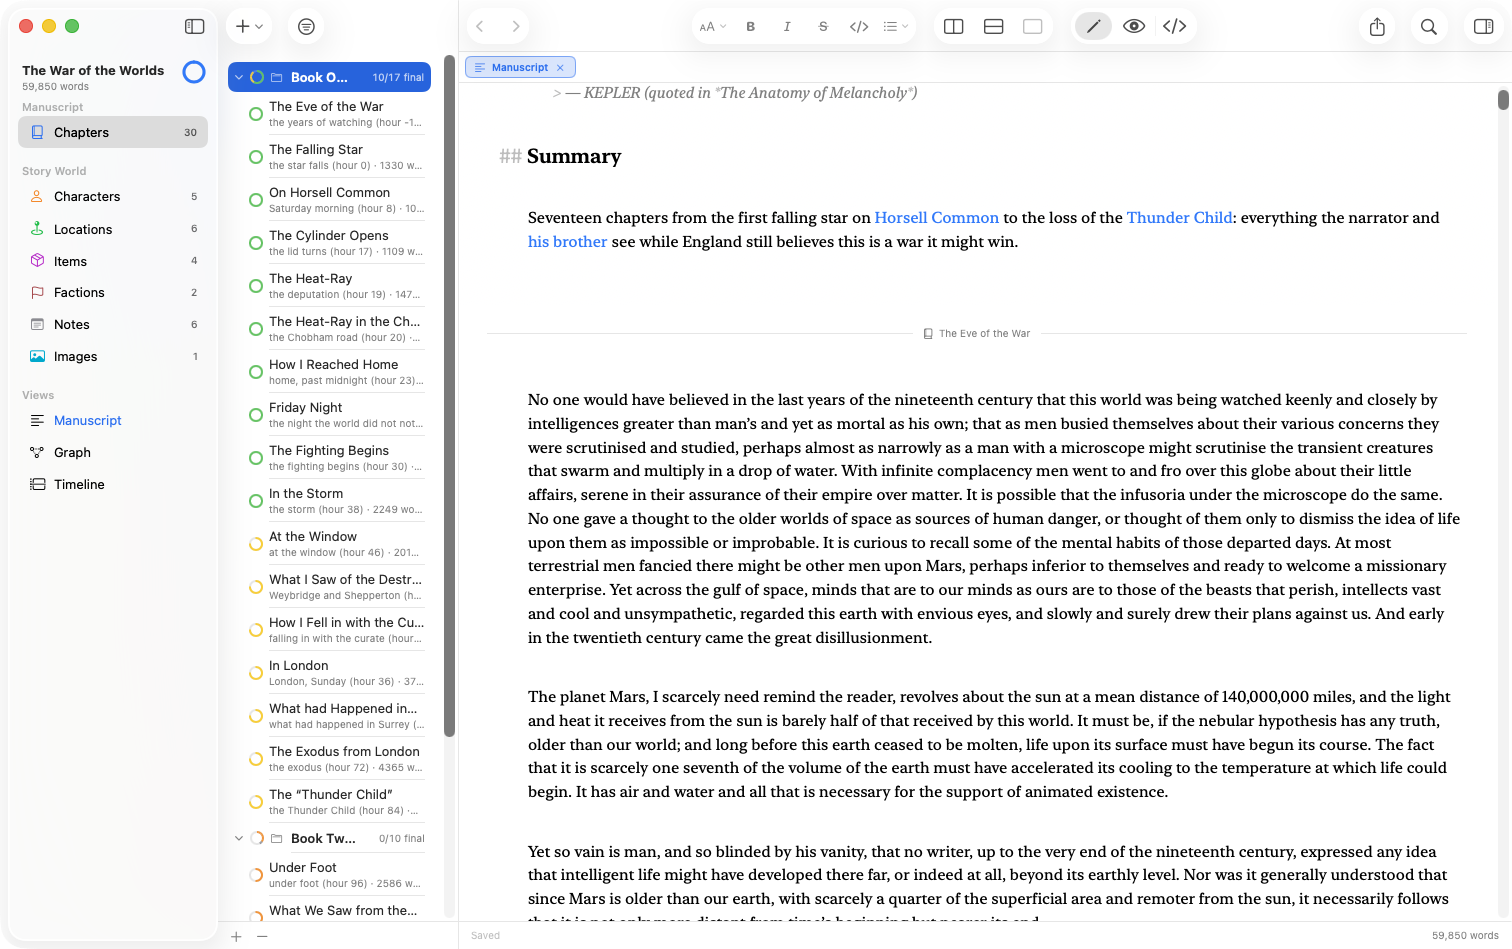Image resolution: width=1512 pixels, height=949 pixels.
Task: Open the add new item plus dropdown
Action: point(249,27)
